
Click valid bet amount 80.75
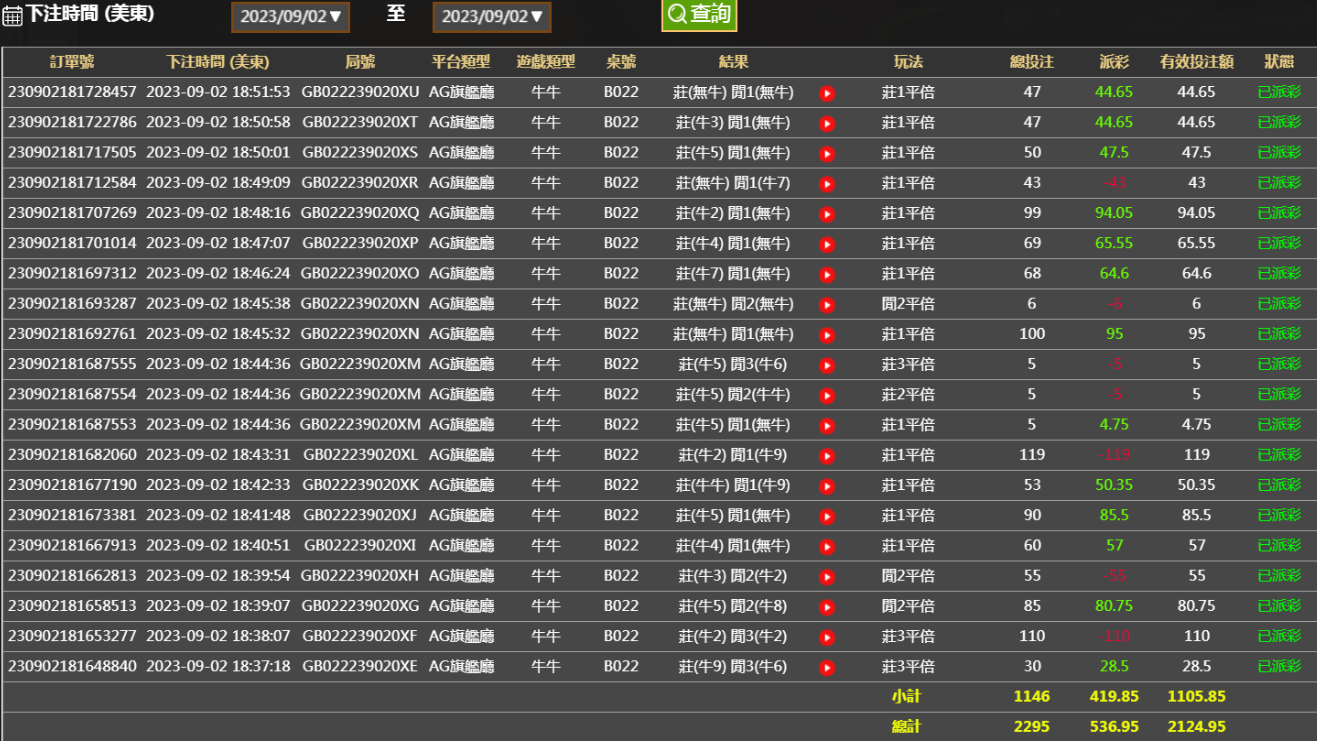coord(1196,606)
